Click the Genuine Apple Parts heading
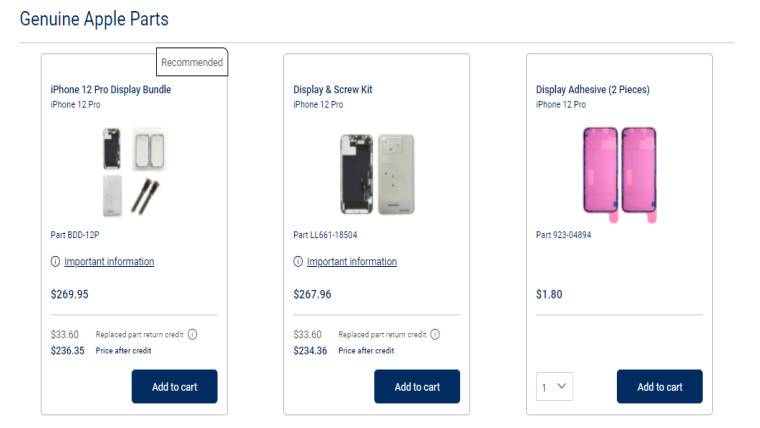This screenshot has height=428, width=760. coord(94,19)
